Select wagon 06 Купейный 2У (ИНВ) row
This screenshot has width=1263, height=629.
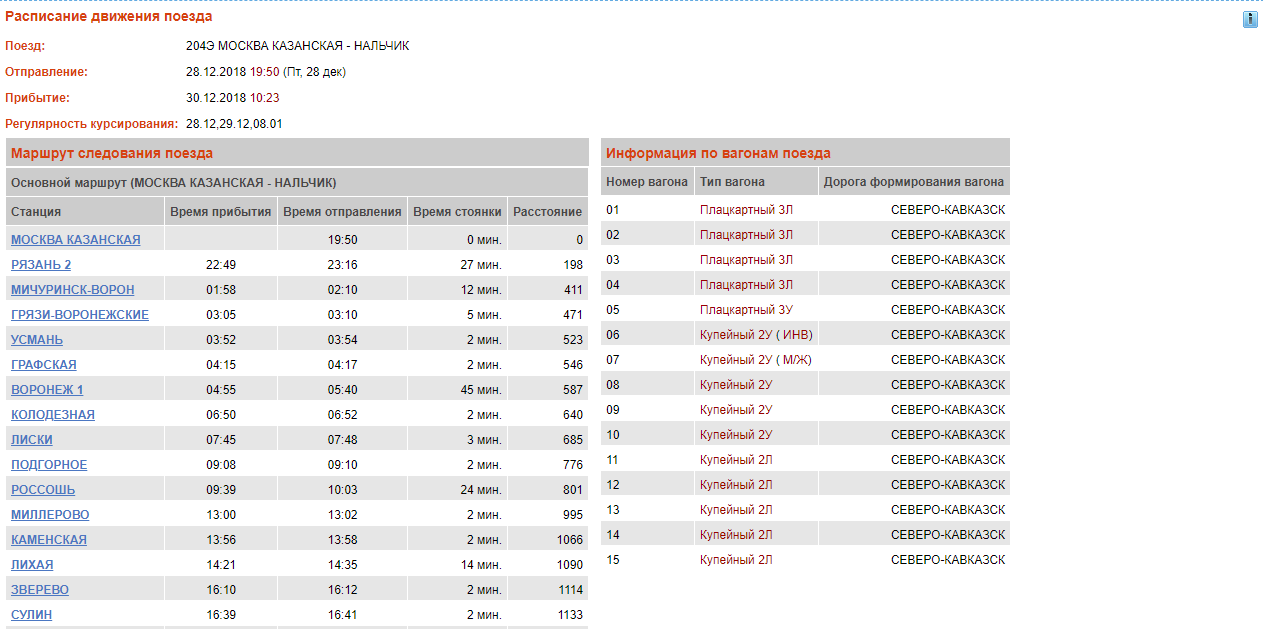coord(805,335)
